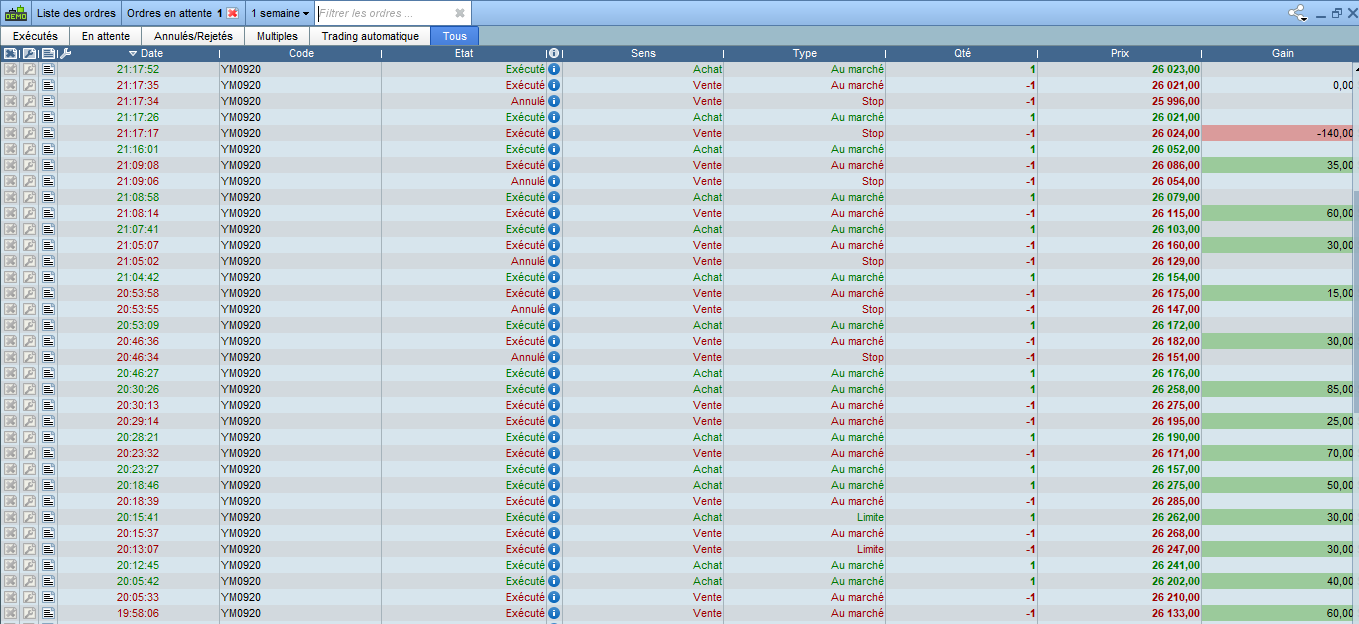Click cancel icon on 21:17:26 row
Screen dimensions: 1359x624
pos(11,117)
